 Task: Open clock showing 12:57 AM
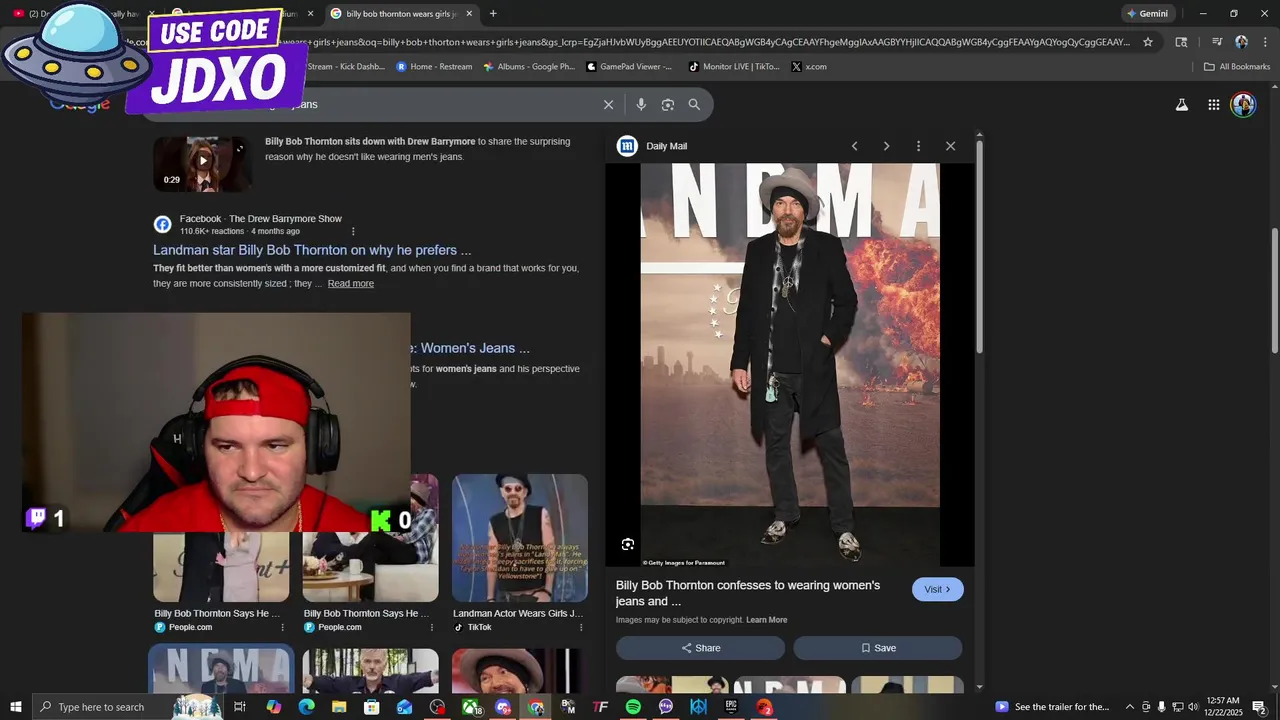click(1223, 707)
